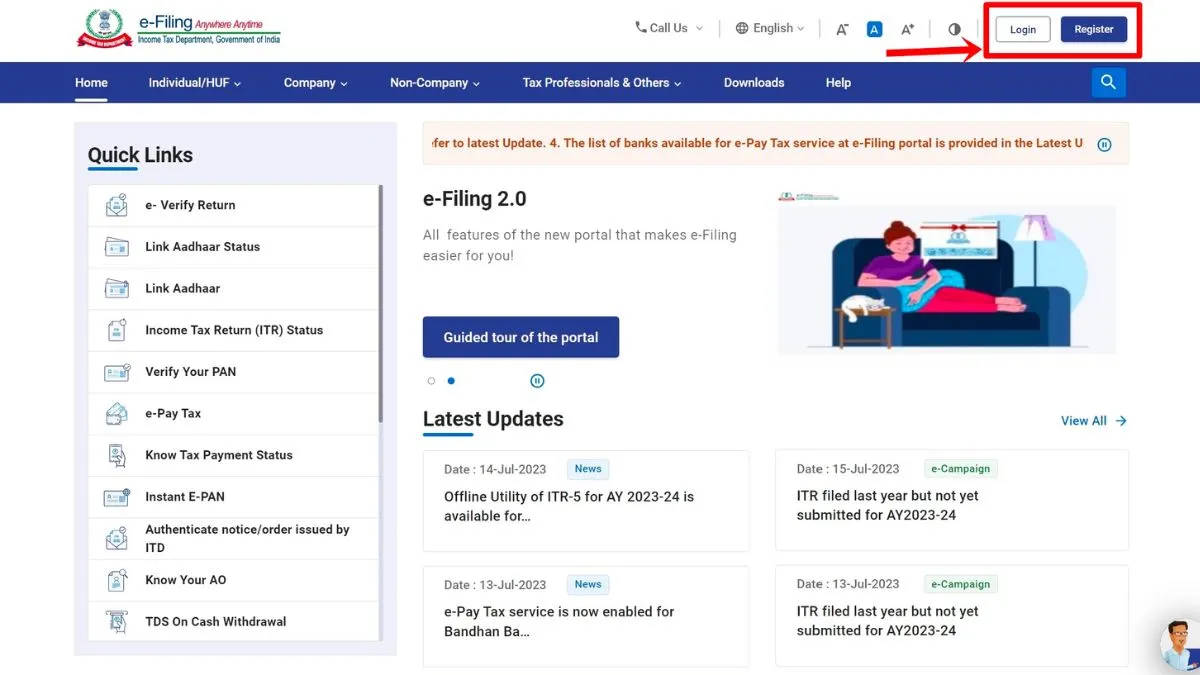Click the Verify Your PAN icon
This screenshot has width=1200, height=675.
point(117,372)
